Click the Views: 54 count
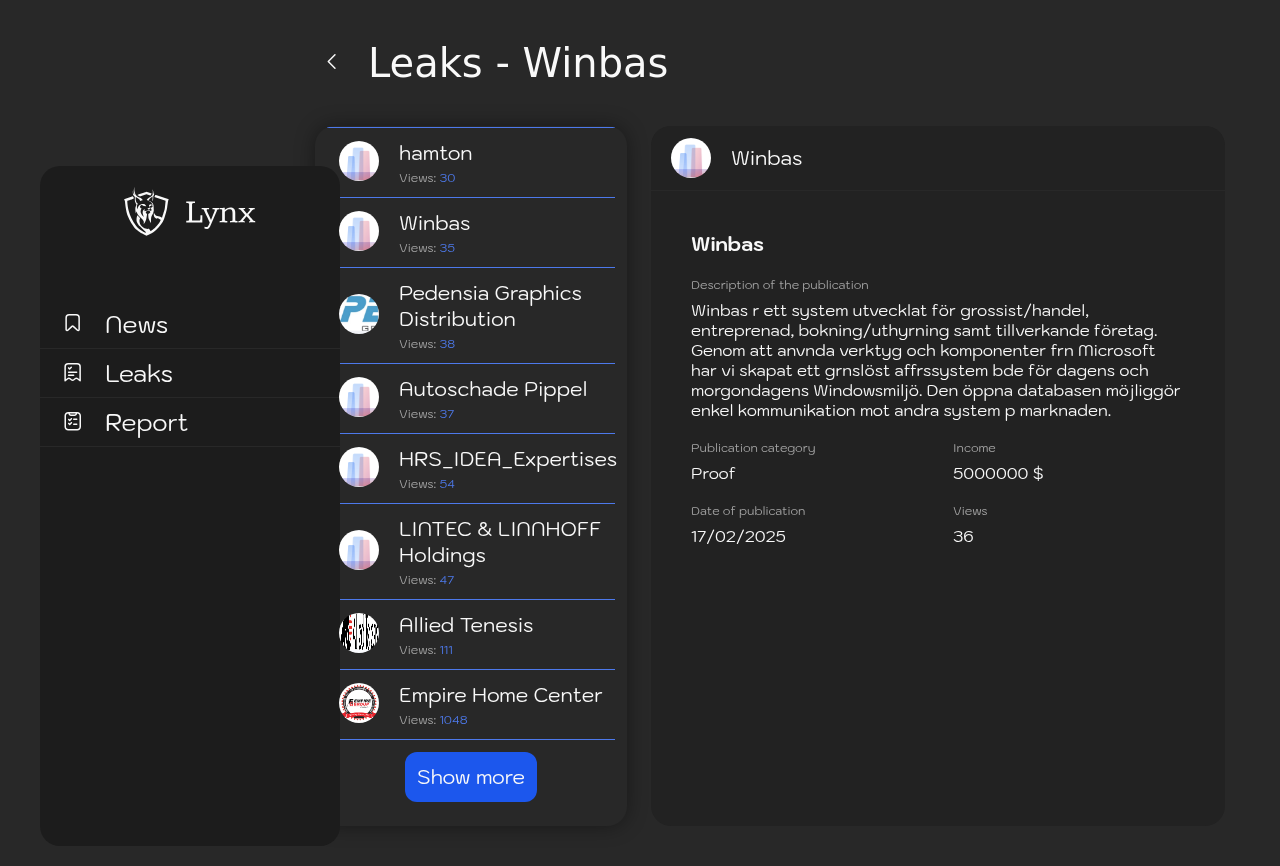Viewport: 1280px width, 866px height. pyautogui.click(x=427, y=484)
